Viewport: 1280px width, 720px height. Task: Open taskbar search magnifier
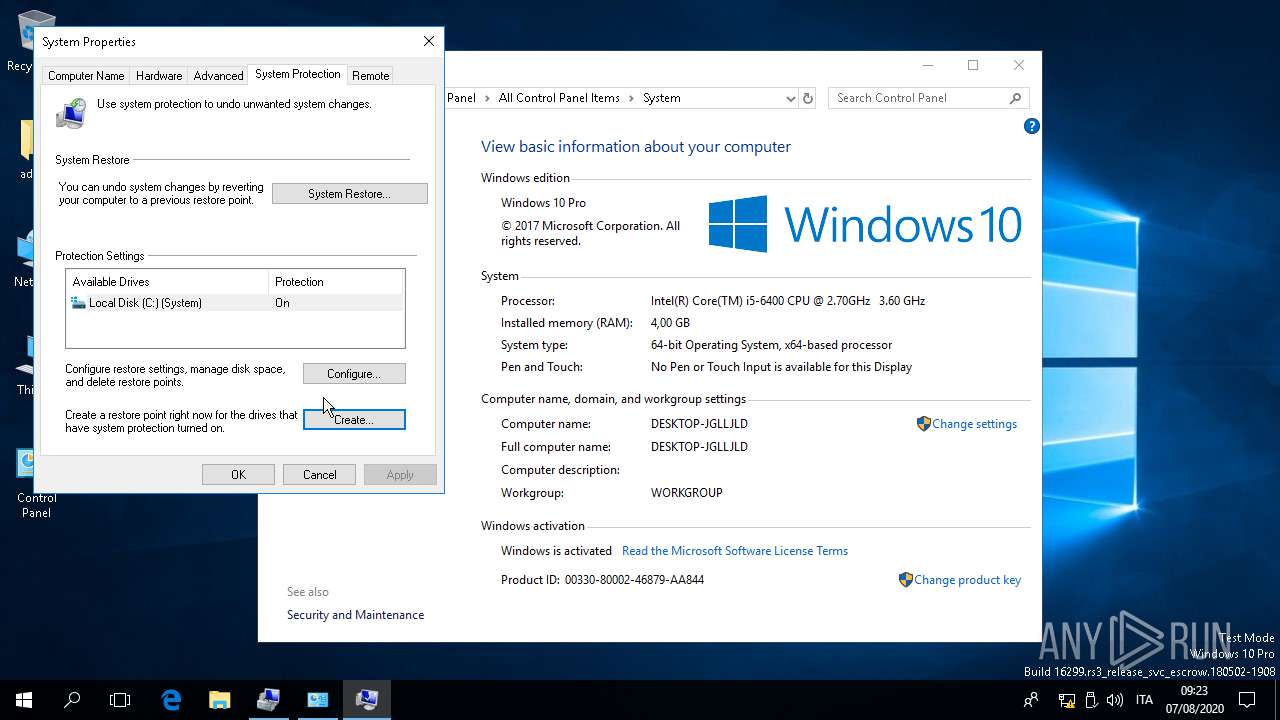(x=72, y=700)
